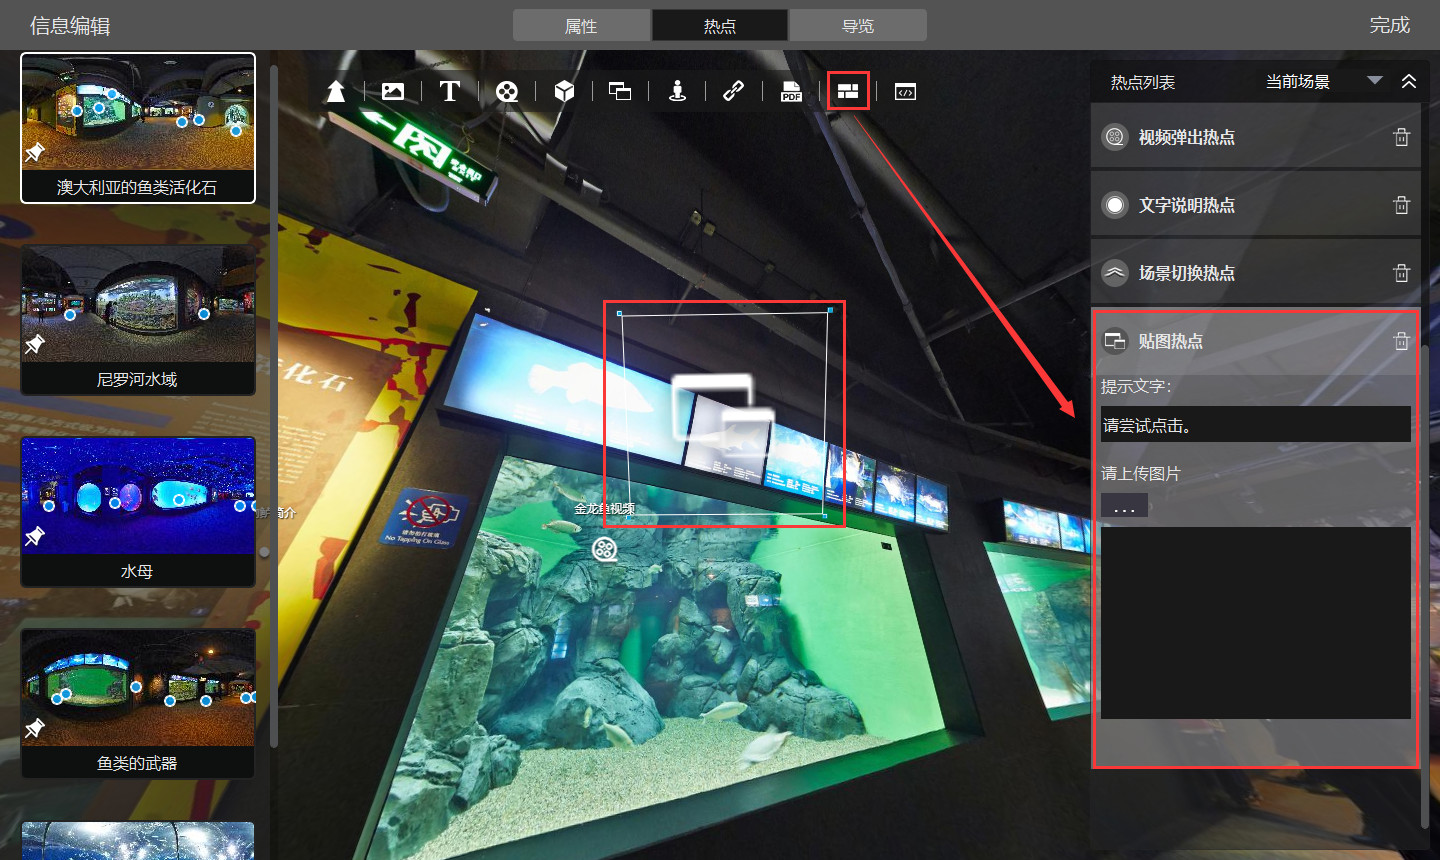Select the 水母 scene thumbnail
The image size is (1440, 860).
[x=138, y=510]
